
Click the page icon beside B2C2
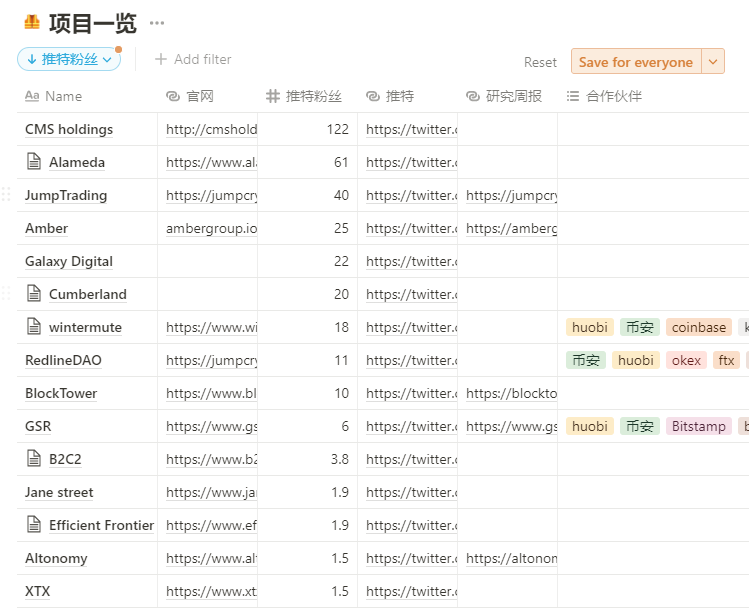click(34, 458)
